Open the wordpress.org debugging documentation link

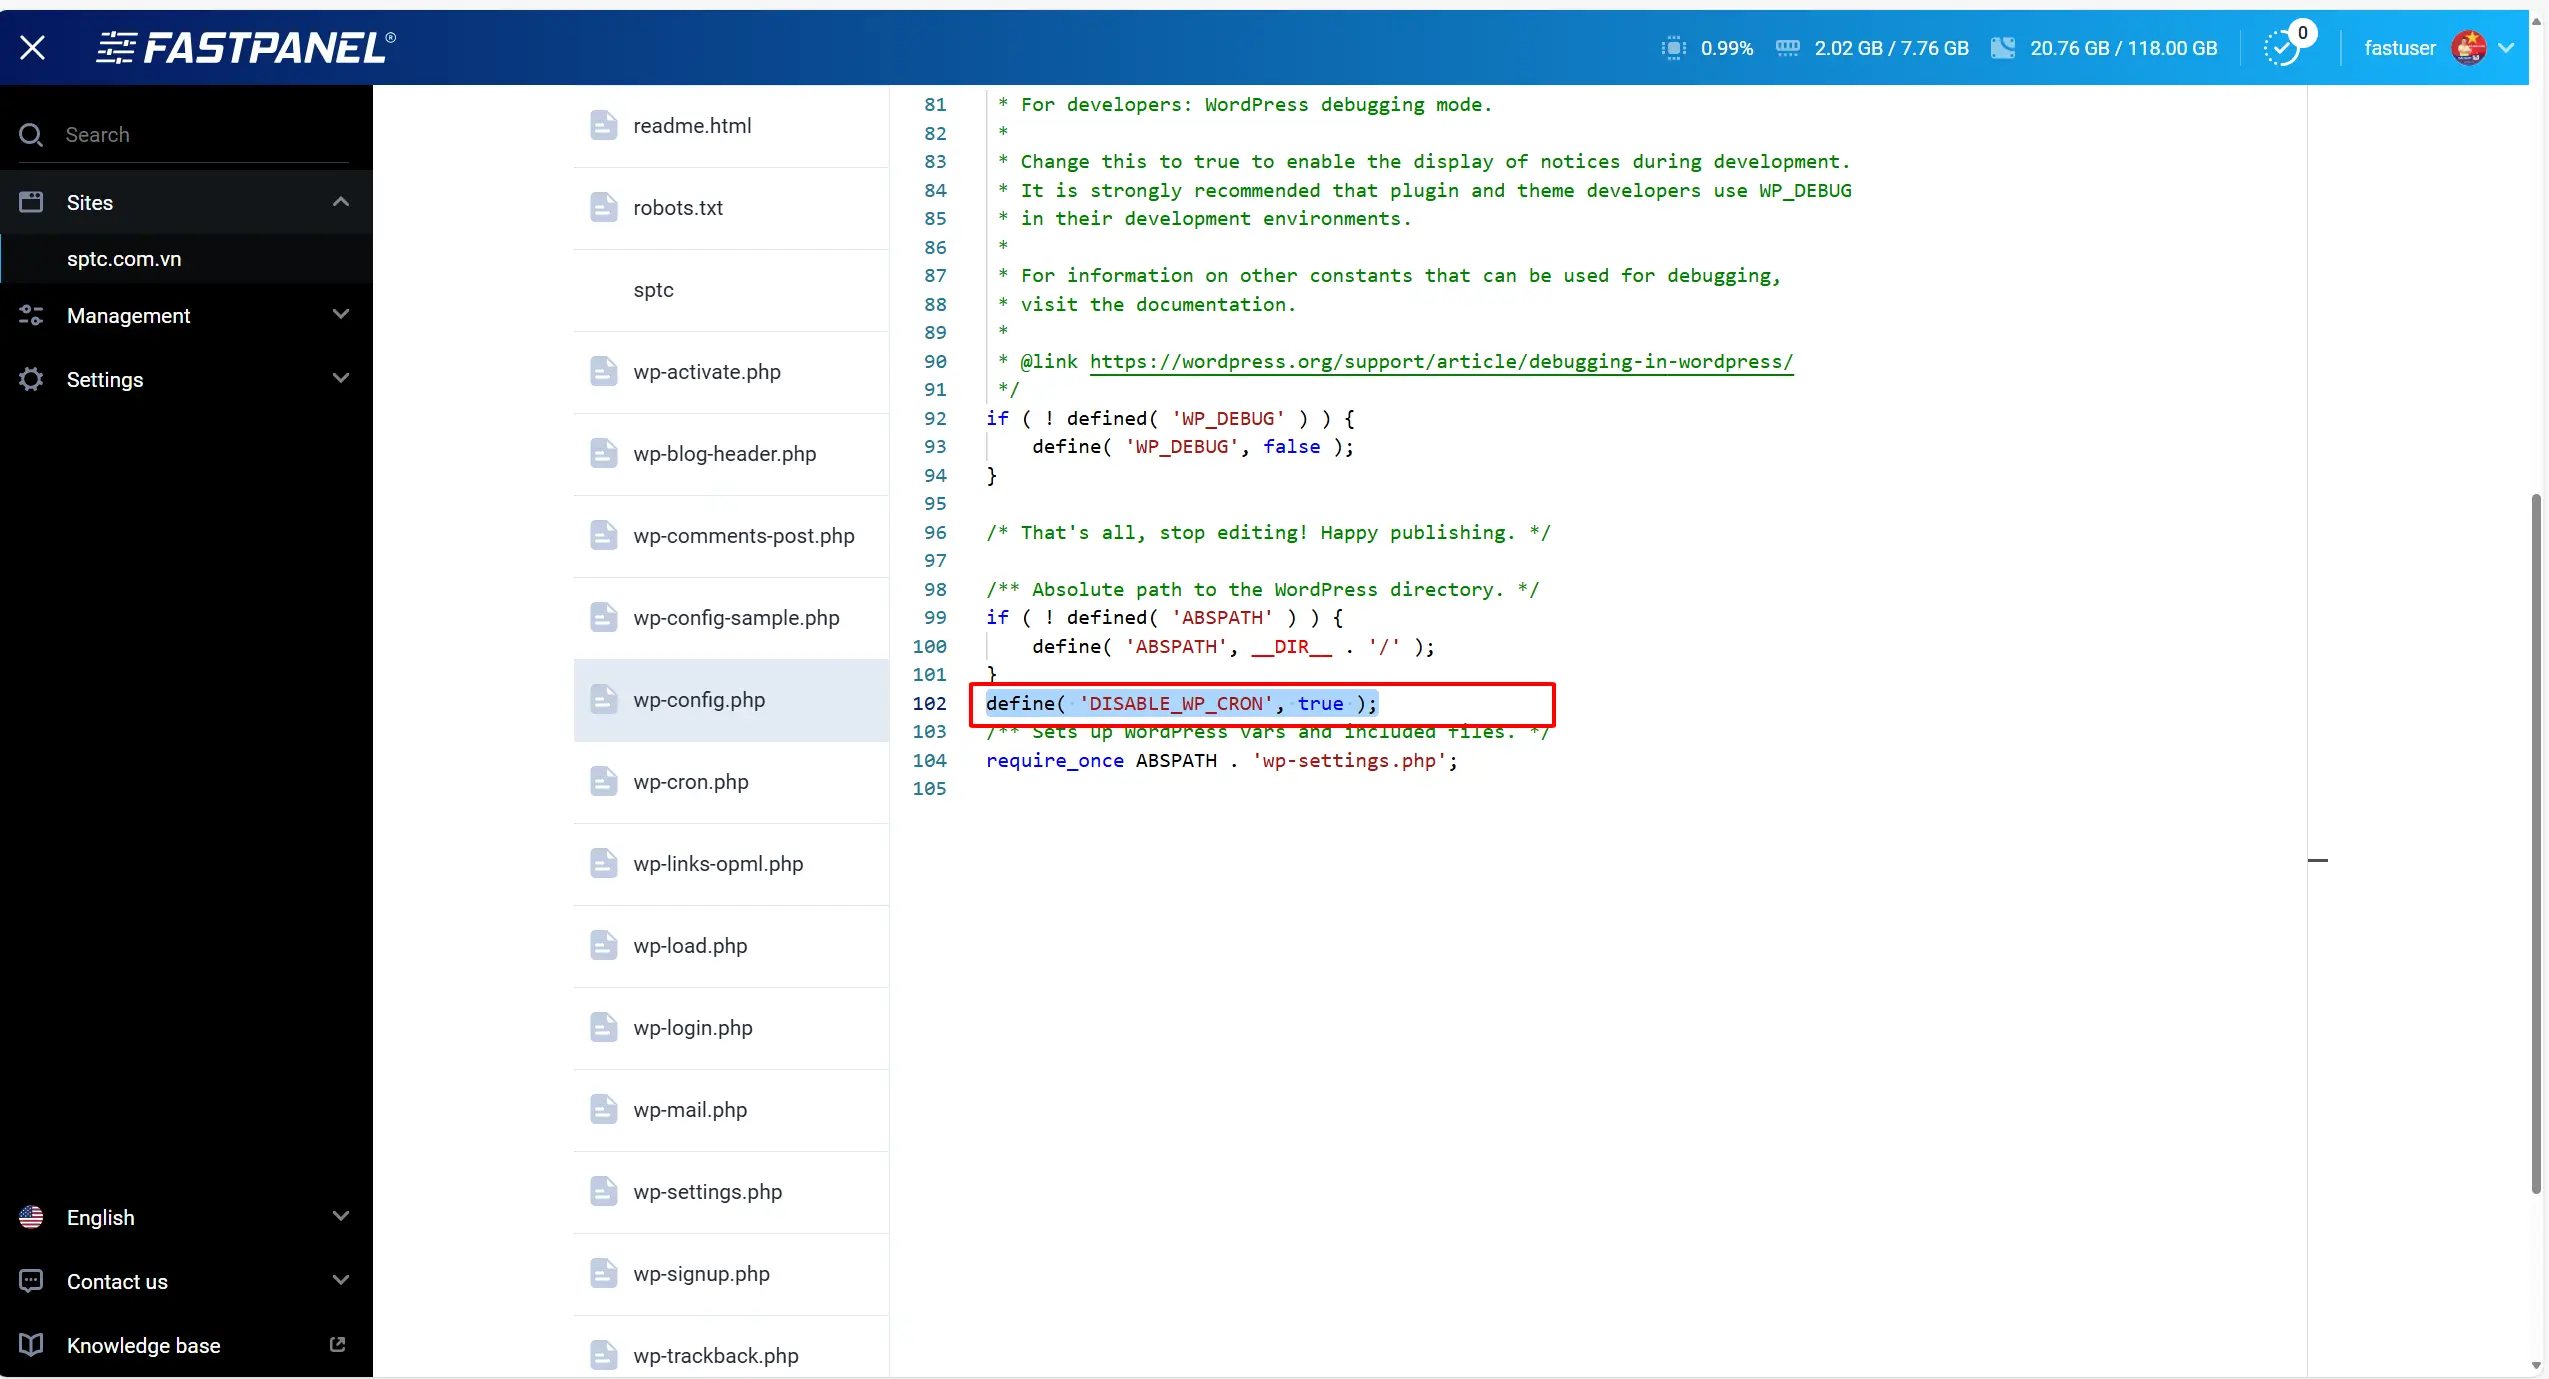pos(1440,362)
